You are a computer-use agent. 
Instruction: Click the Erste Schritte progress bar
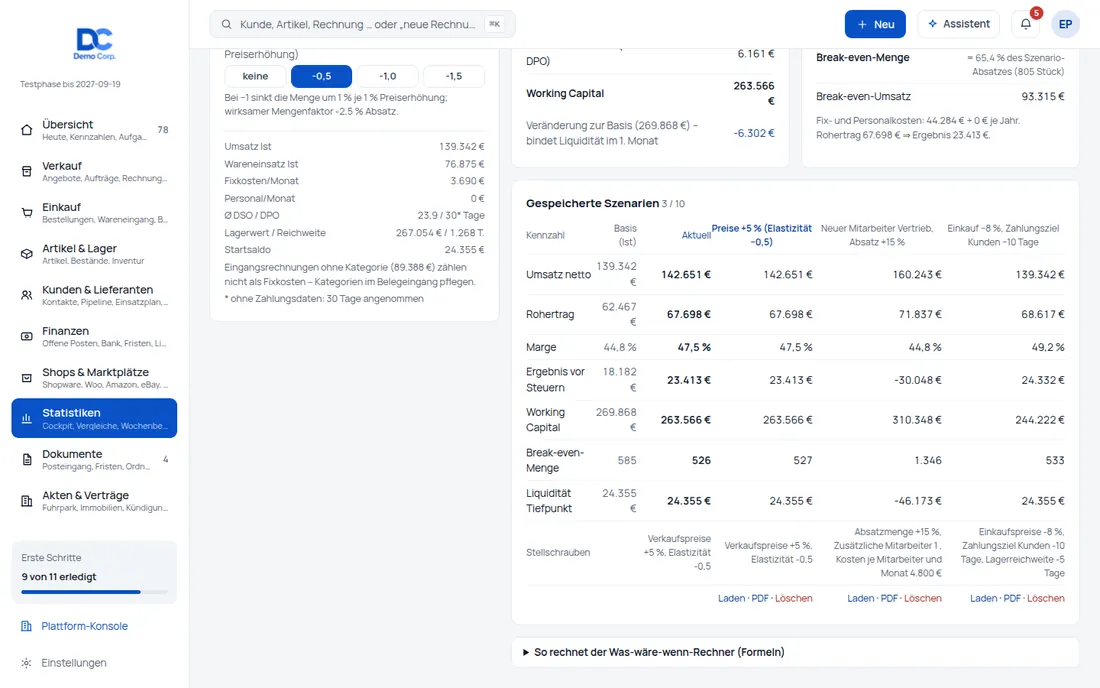click(x=94, y=592)
